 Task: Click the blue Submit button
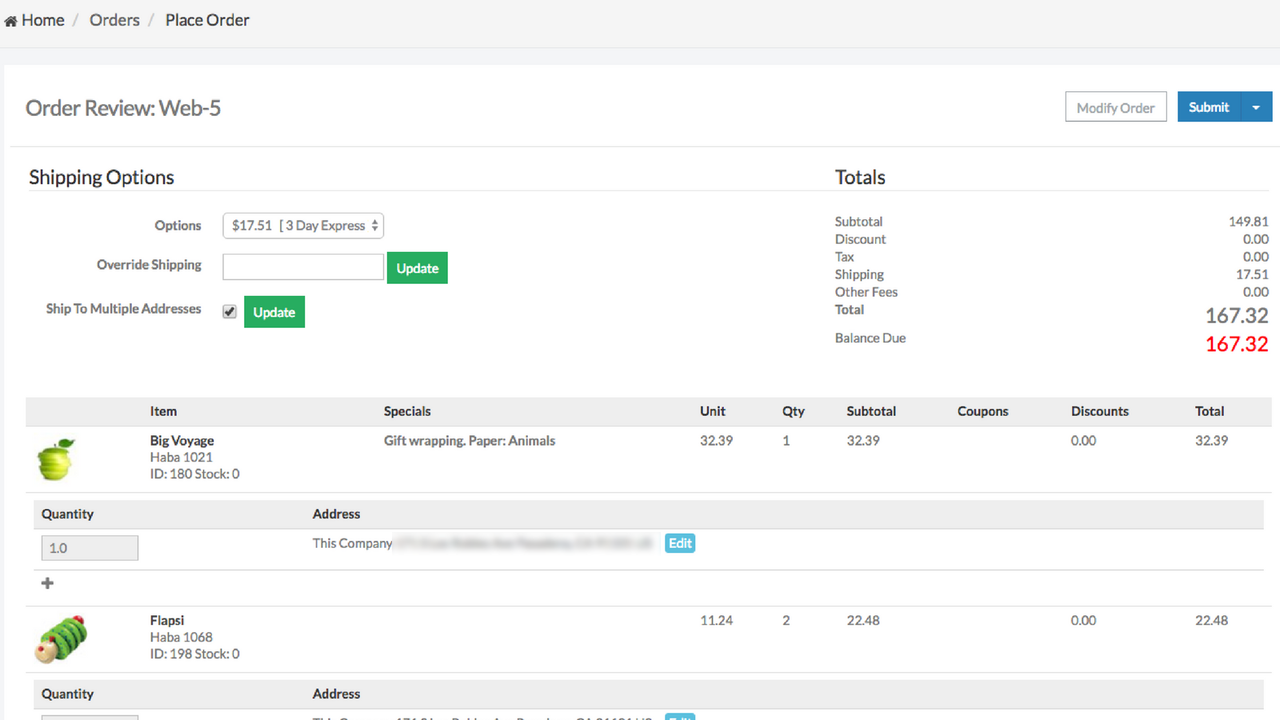1209,107
